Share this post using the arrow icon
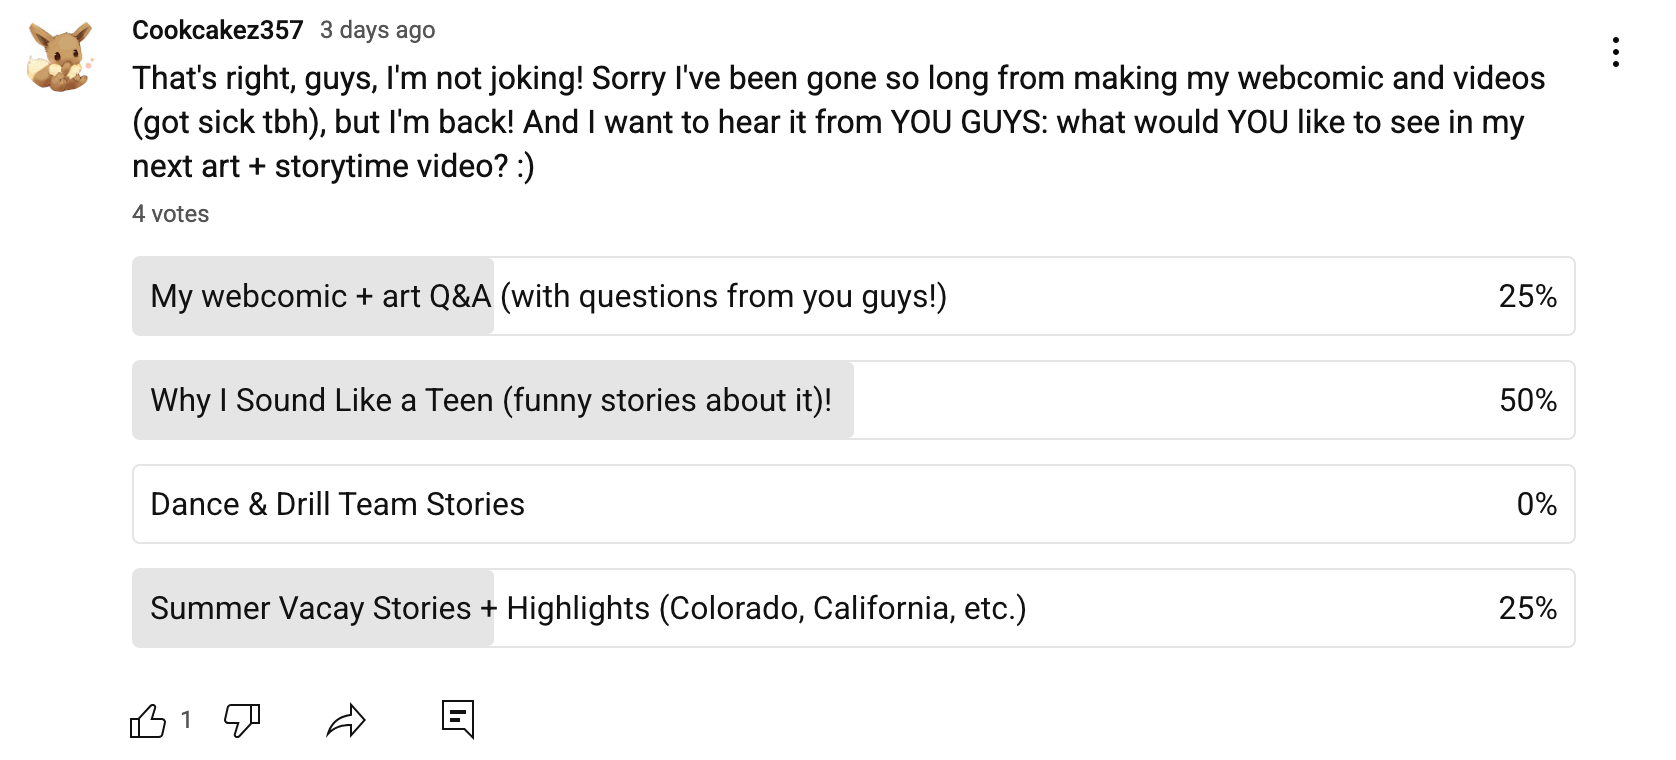1676x760 pixels. click(x=346, y=720)
